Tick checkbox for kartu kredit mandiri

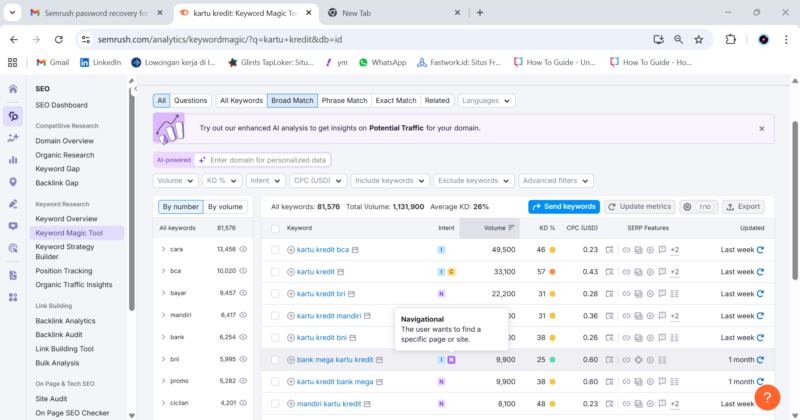pos(275,316)
